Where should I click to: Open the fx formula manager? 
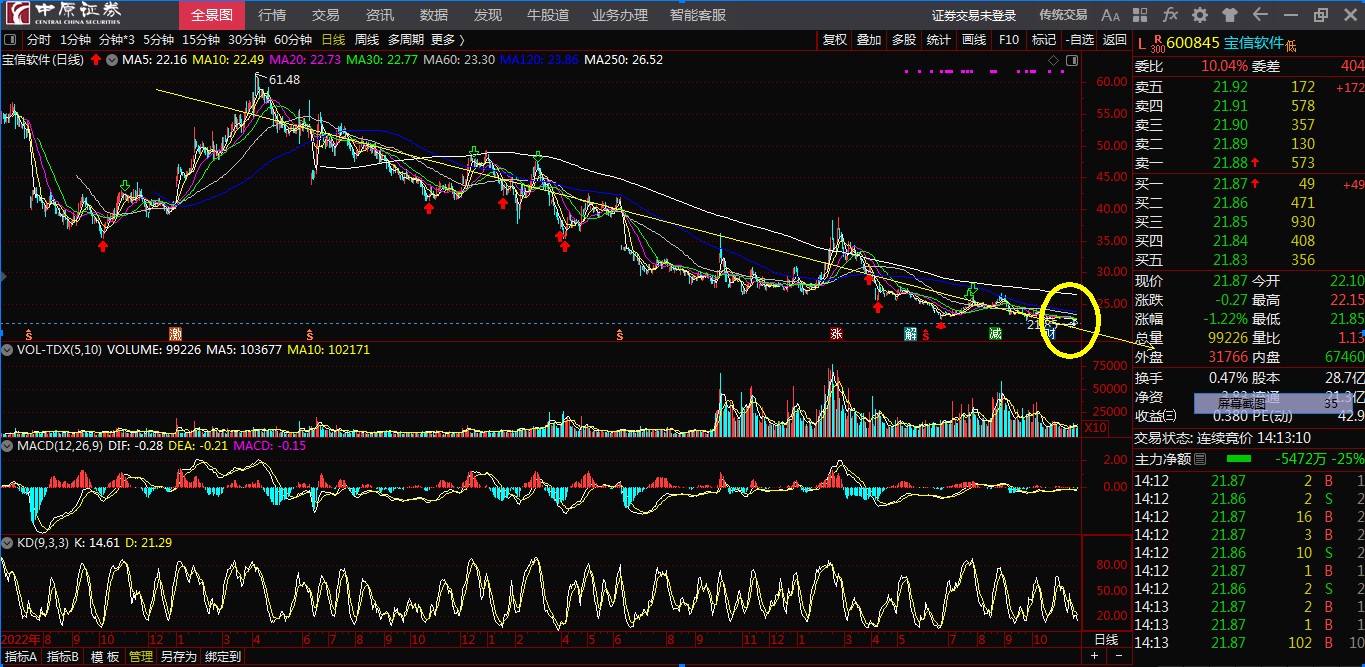point(1171,15)
